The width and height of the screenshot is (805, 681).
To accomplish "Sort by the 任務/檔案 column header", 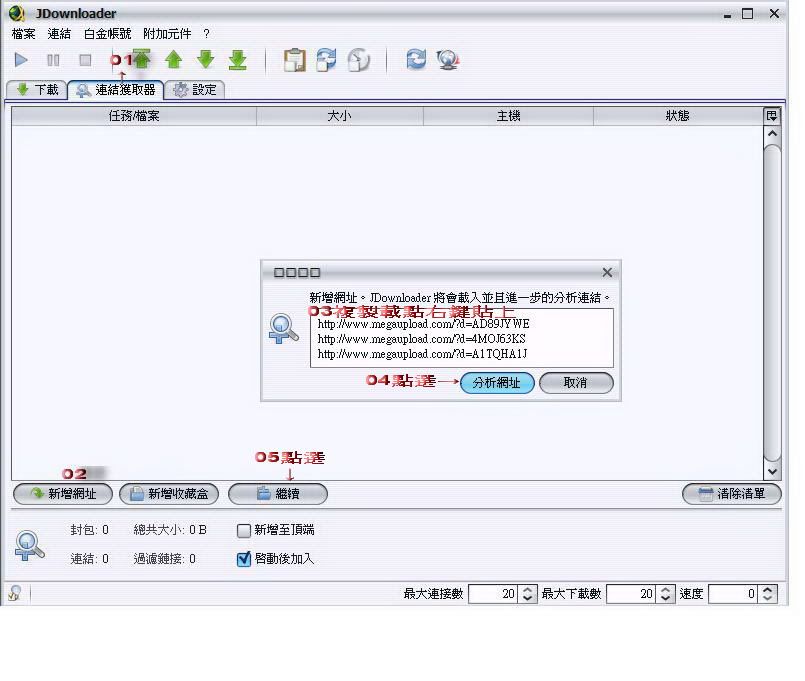I will point(134,116).
